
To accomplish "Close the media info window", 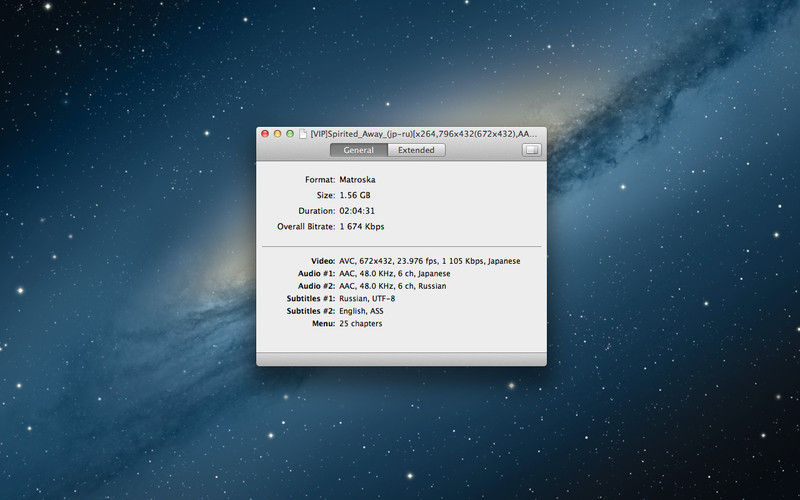I will 265,133.
